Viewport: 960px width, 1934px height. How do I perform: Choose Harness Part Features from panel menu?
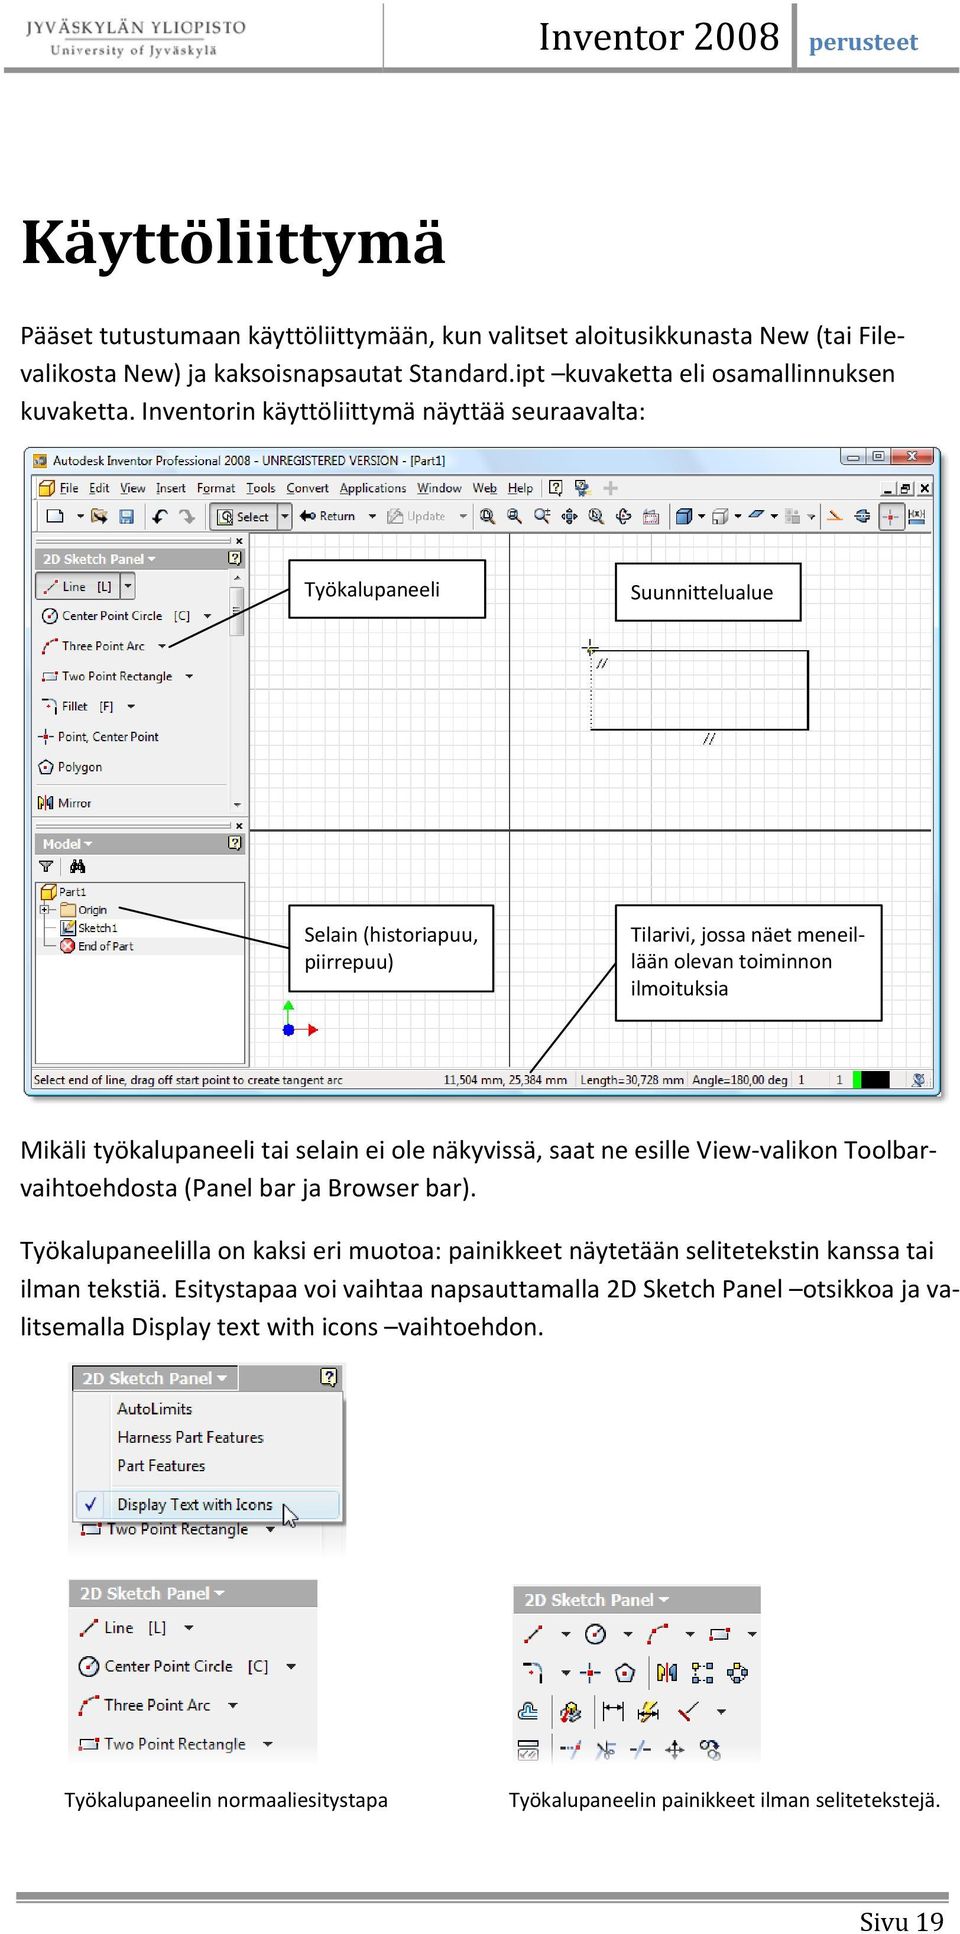(x=190, y=1437)
